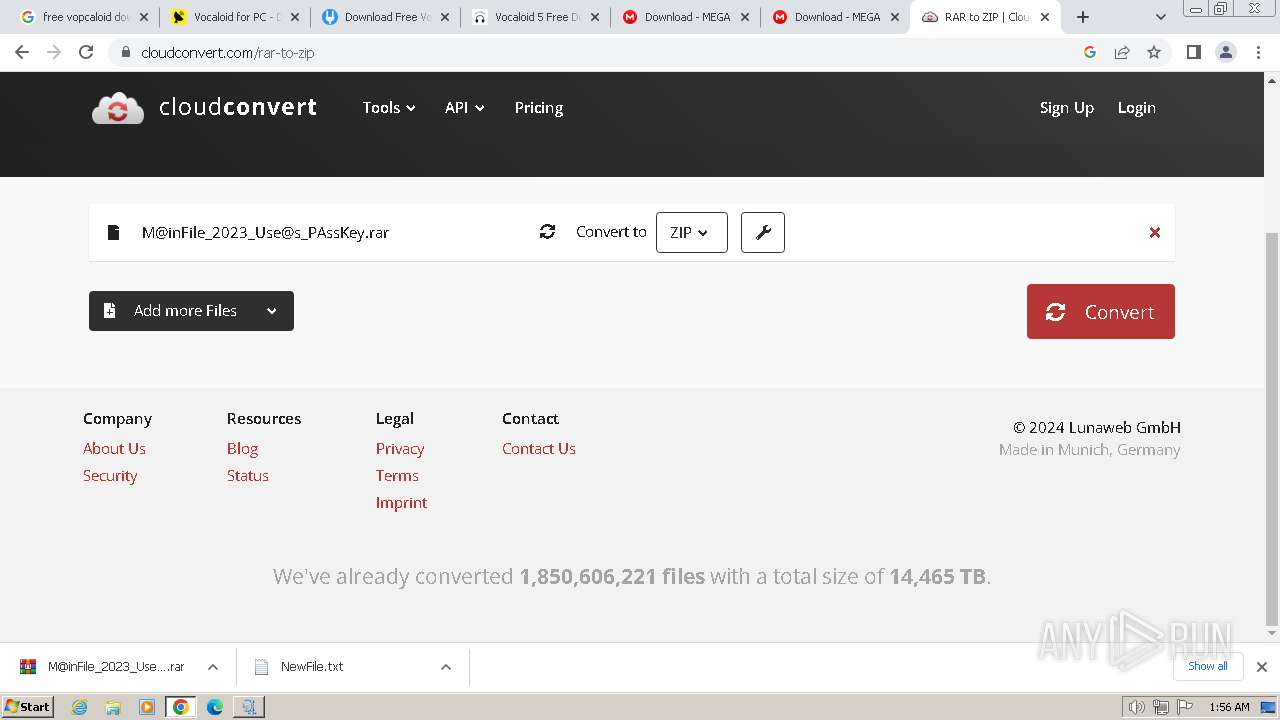This screenshot has height=720, width=1280.
Task: Click Sign Up
Action: 1067,107
